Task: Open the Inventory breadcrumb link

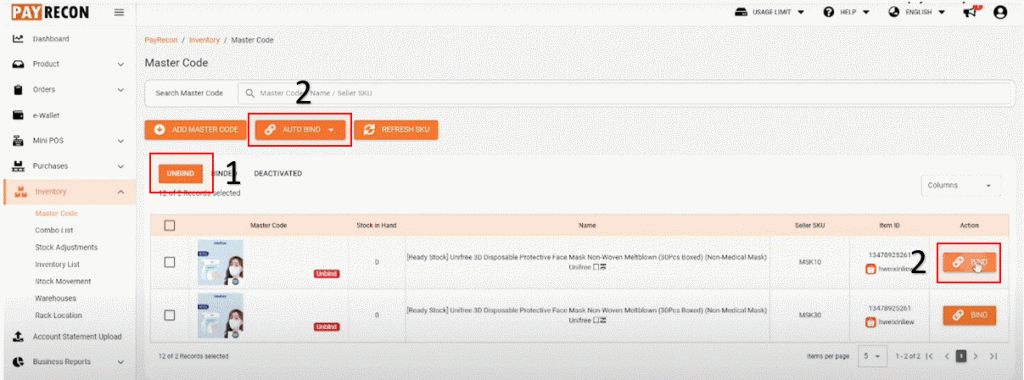Action: coord(204,40)
